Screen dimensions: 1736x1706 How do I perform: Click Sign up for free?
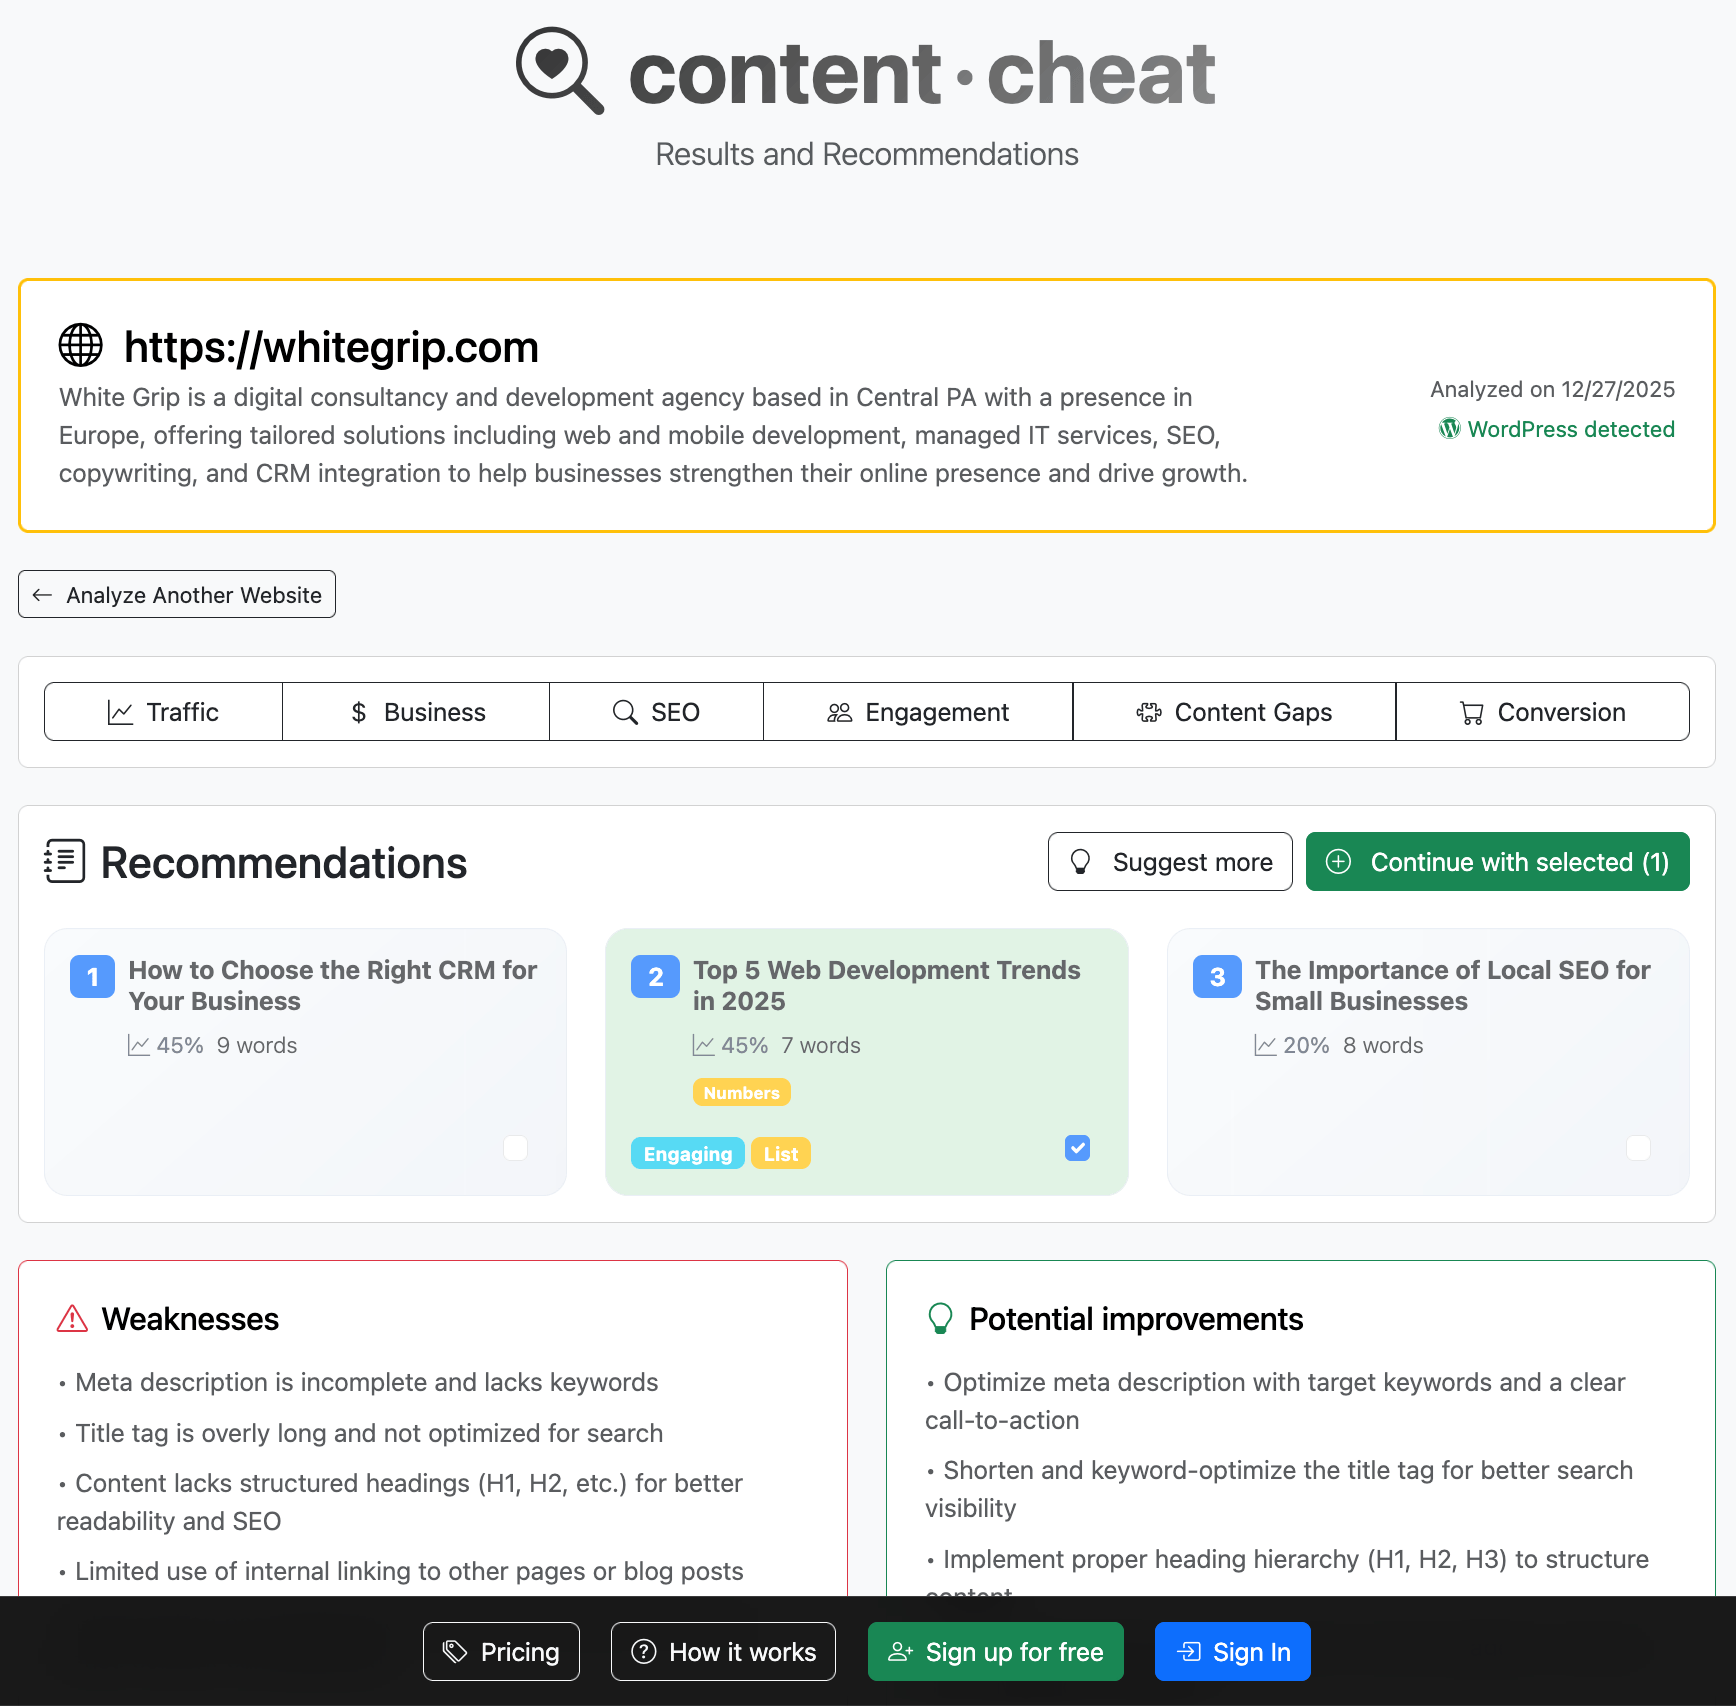995,1651
